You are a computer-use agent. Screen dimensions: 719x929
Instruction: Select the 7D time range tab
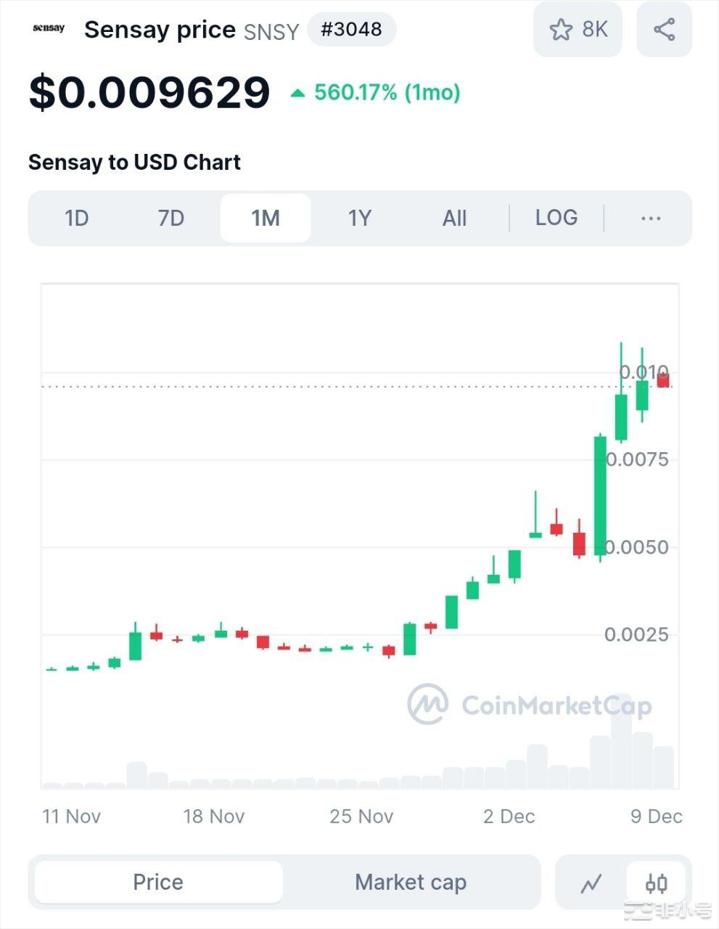[x=171, y=218]
